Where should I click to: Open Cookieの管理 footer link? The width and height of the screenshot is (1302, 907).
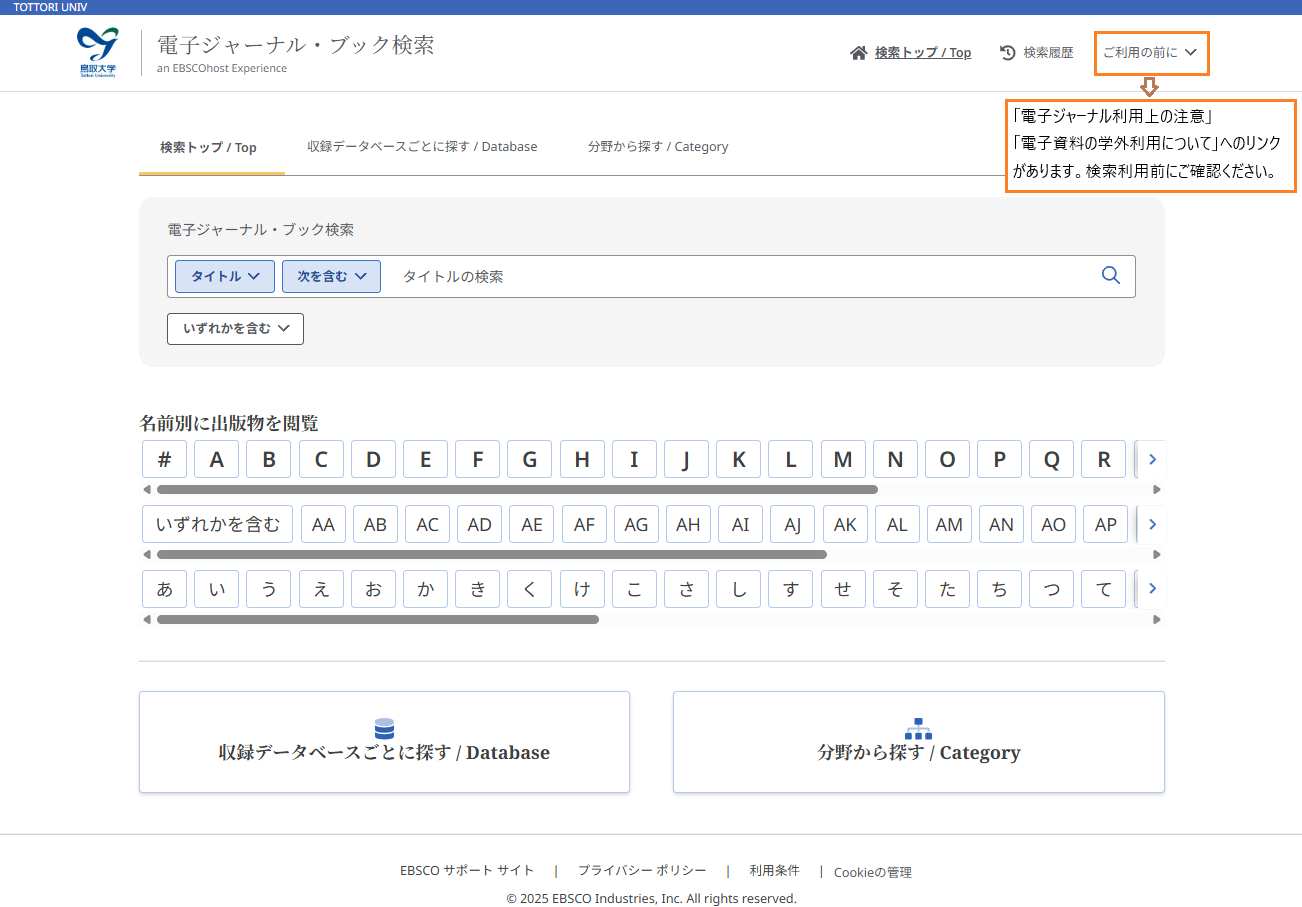pyautogui.click(x=873, y=872)
